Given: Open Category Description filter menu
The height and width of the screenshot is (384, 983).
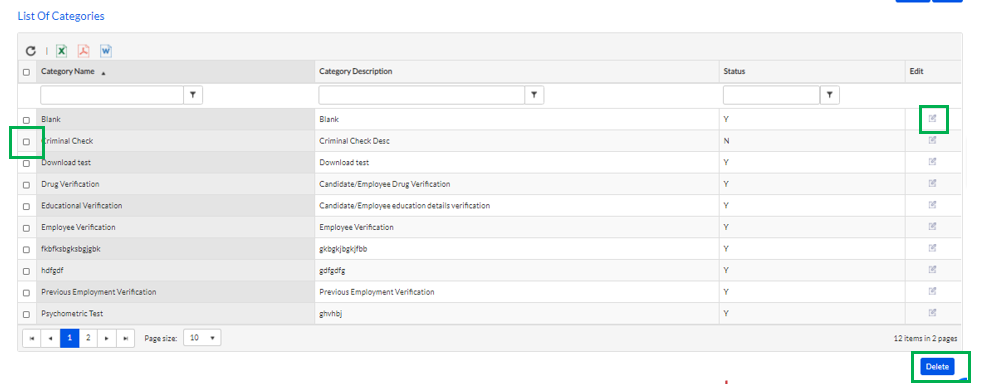Looking at the screenshot, I should tap(534, 95).
